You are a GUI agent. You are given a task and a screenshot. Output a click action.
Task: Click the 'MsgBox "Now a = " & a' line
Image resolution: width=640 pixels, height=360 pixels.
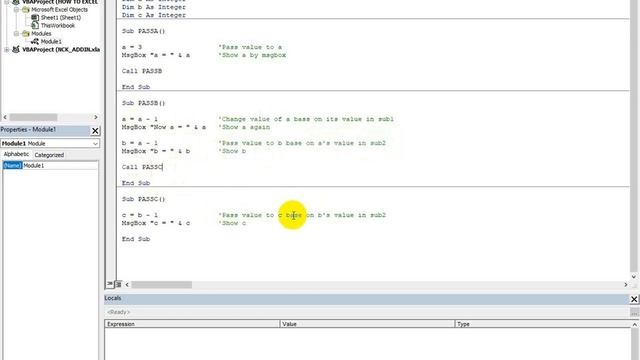(164, 127)
